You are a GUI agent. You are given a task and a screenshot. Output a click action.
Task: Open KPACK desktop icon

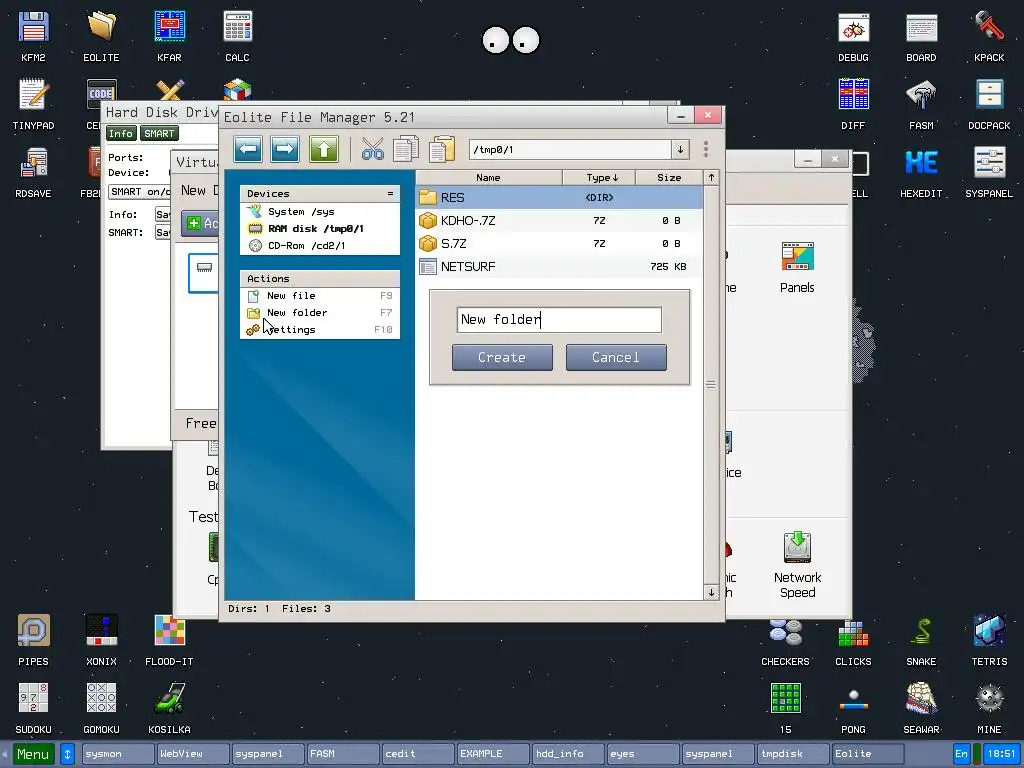tap(989, 37)
